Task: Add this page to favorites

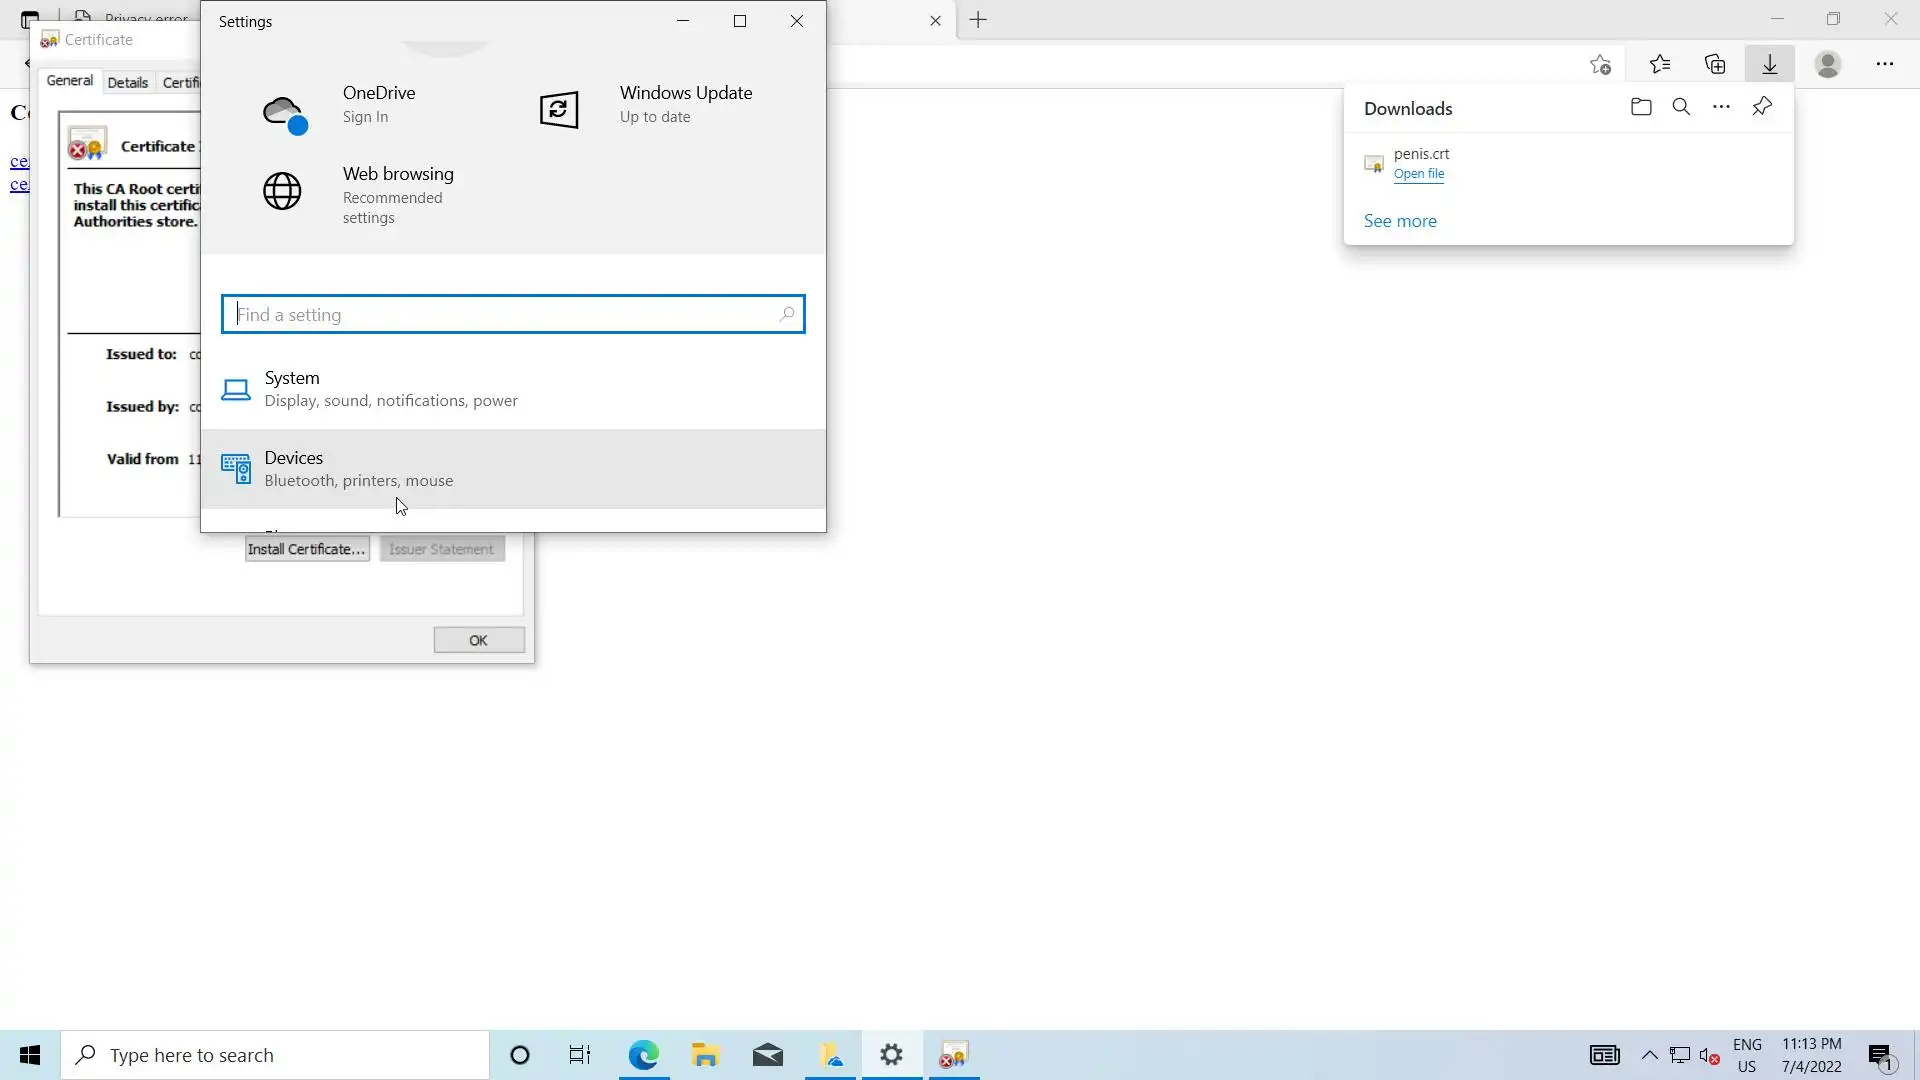Action: pos(1600,64)
